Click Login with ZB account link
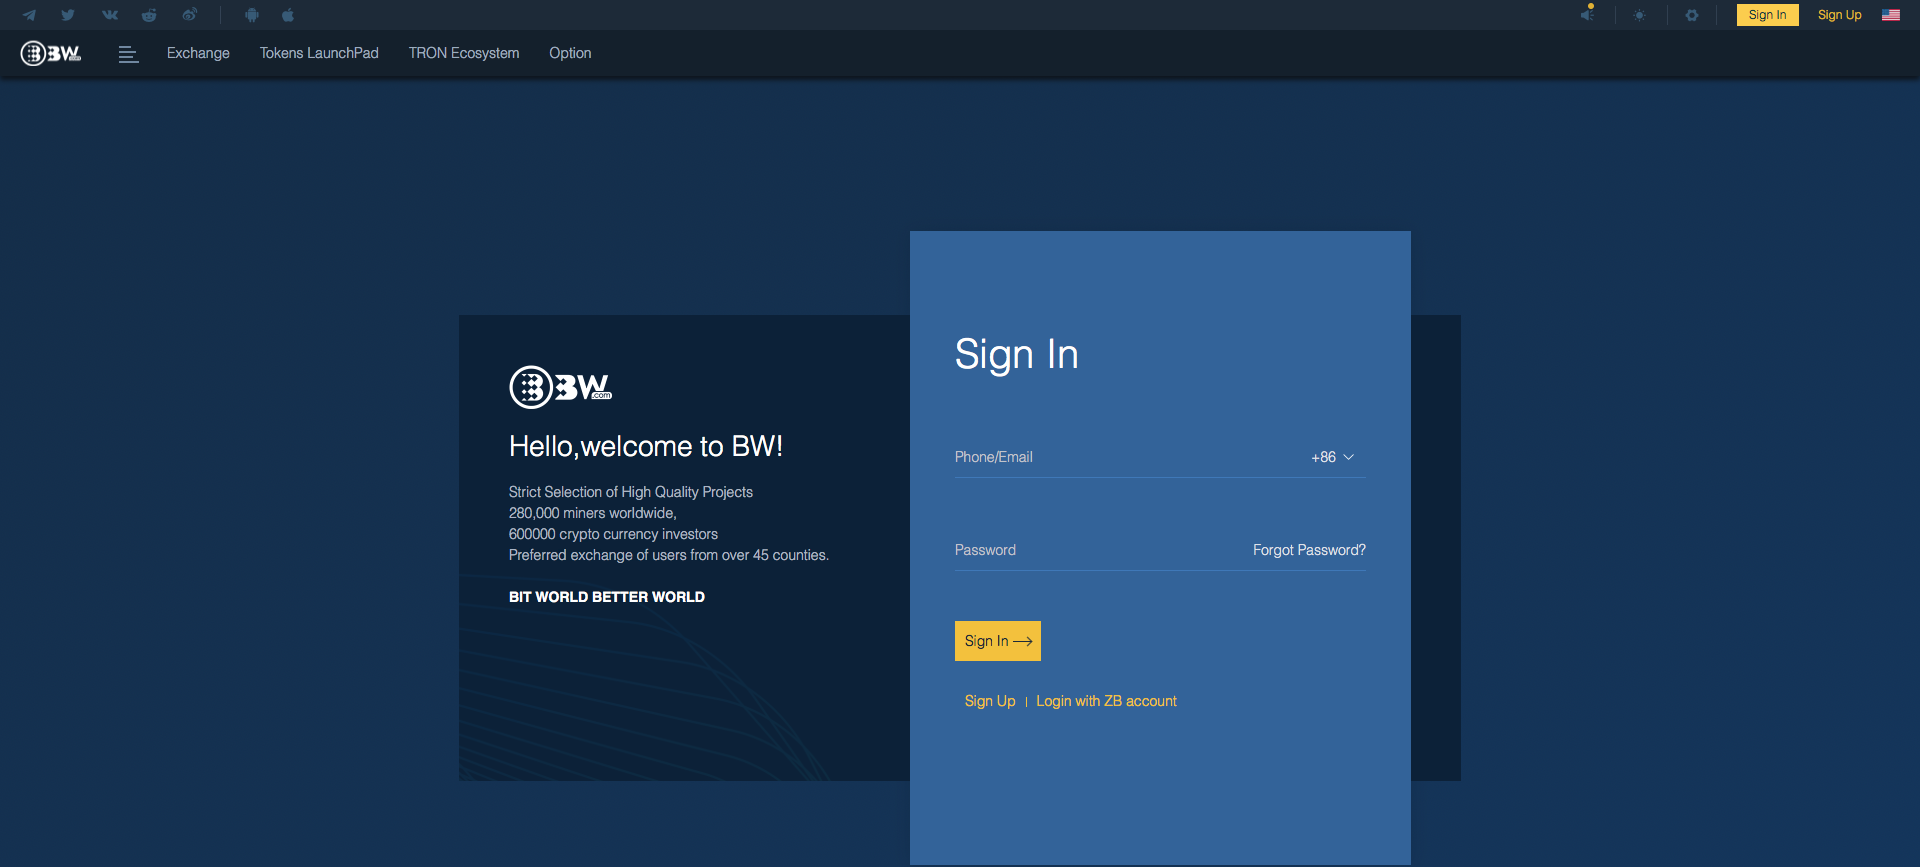Viewport: 1920px width, 867px height. (x=1106, y=701)
